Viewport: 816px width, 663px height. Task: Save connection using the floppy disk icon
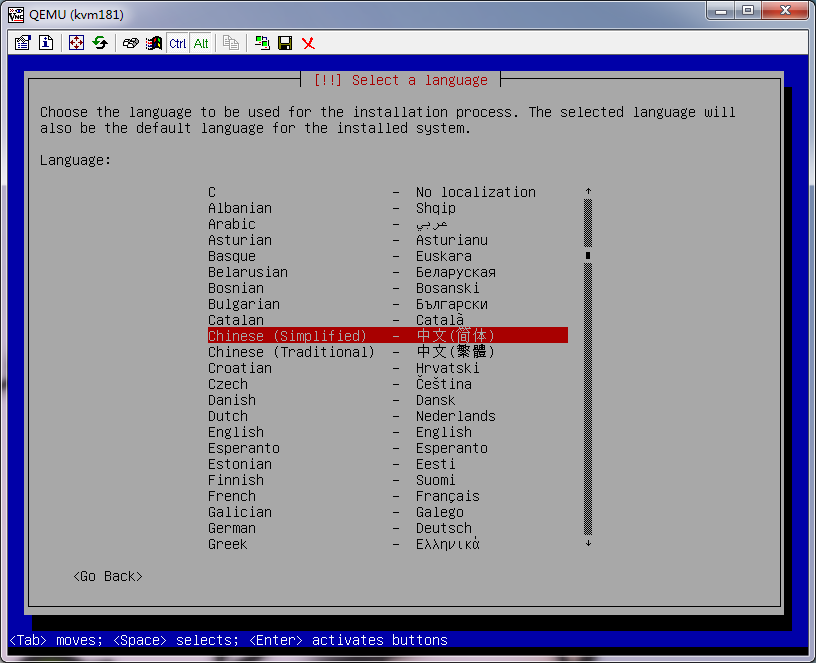tap(285, 43)
